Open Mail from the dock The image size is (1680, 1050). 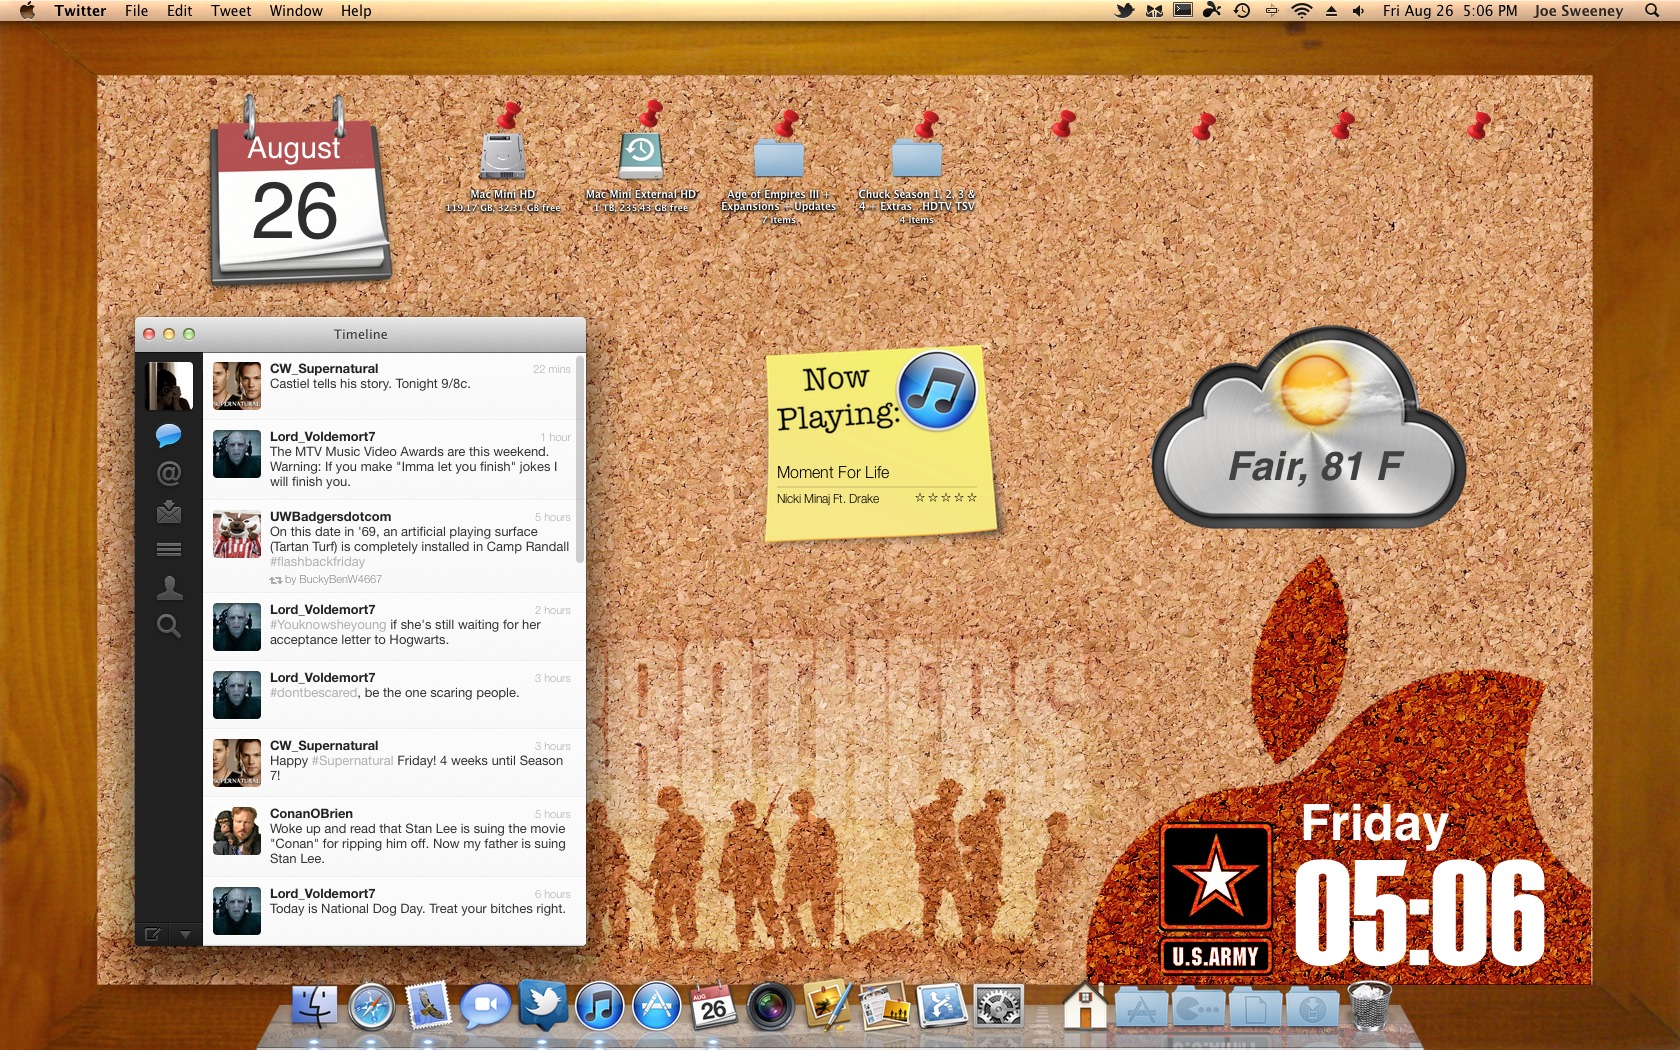429,1006
